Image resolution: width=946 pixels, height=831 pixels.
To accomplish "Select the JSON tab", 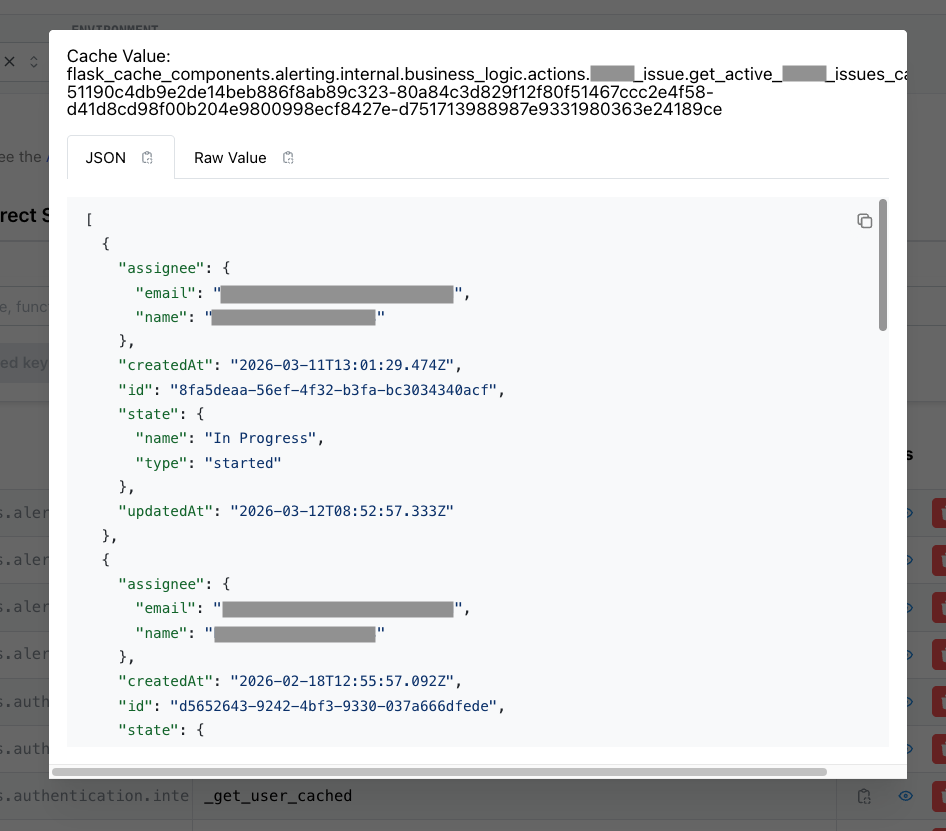I will click(x=104, y=157).
